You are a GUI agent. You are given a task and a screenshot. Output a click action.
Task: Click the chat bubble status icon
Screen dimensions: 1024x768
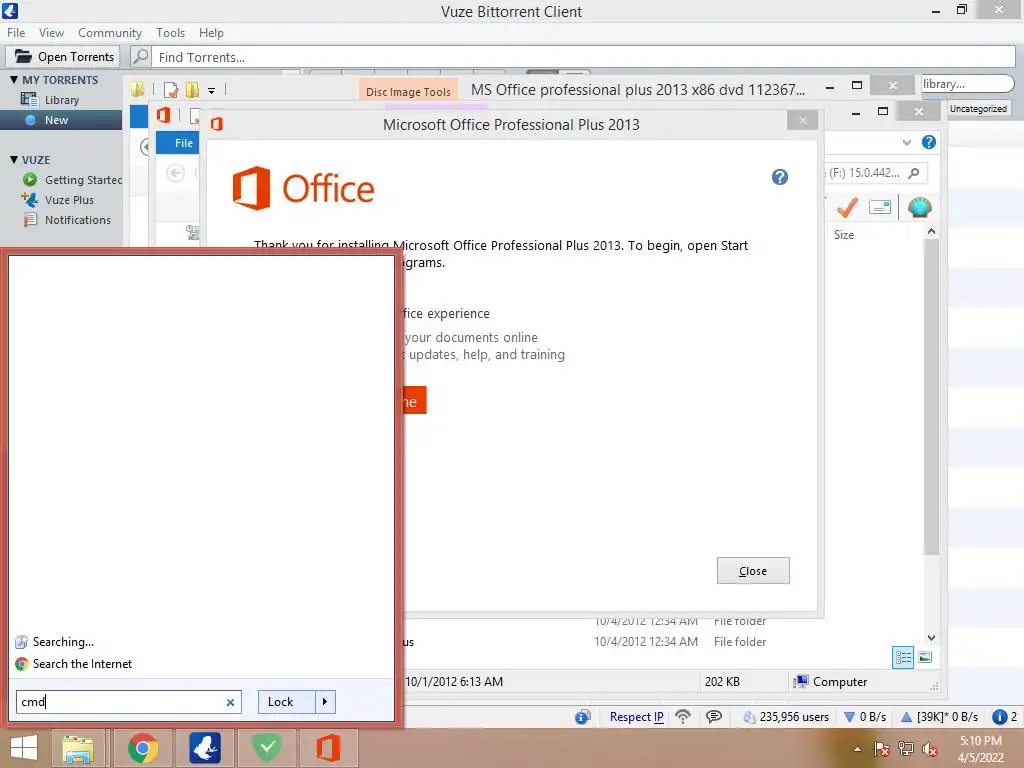[714, 716]
